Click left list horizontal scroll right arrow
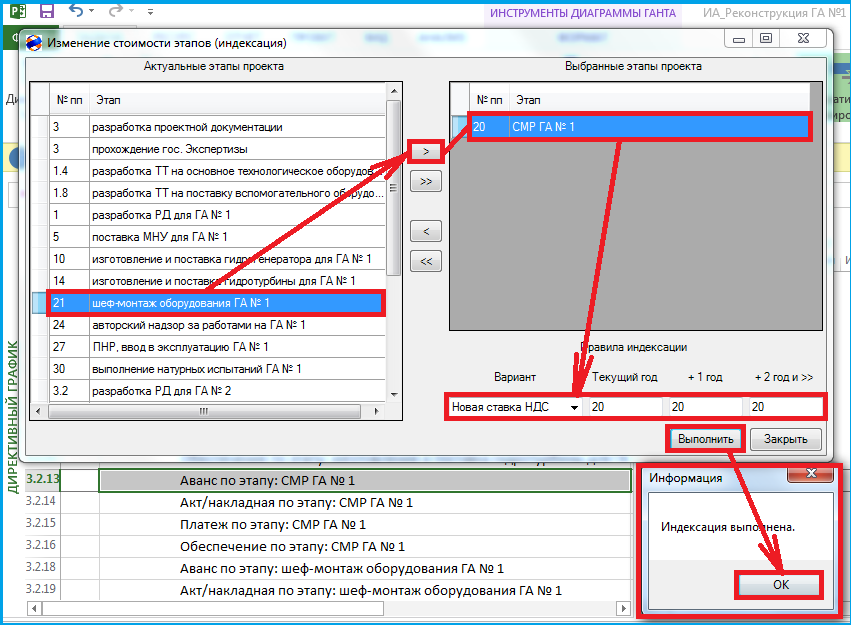This screenshot has width=851, height=625. [x=376, y=411]
